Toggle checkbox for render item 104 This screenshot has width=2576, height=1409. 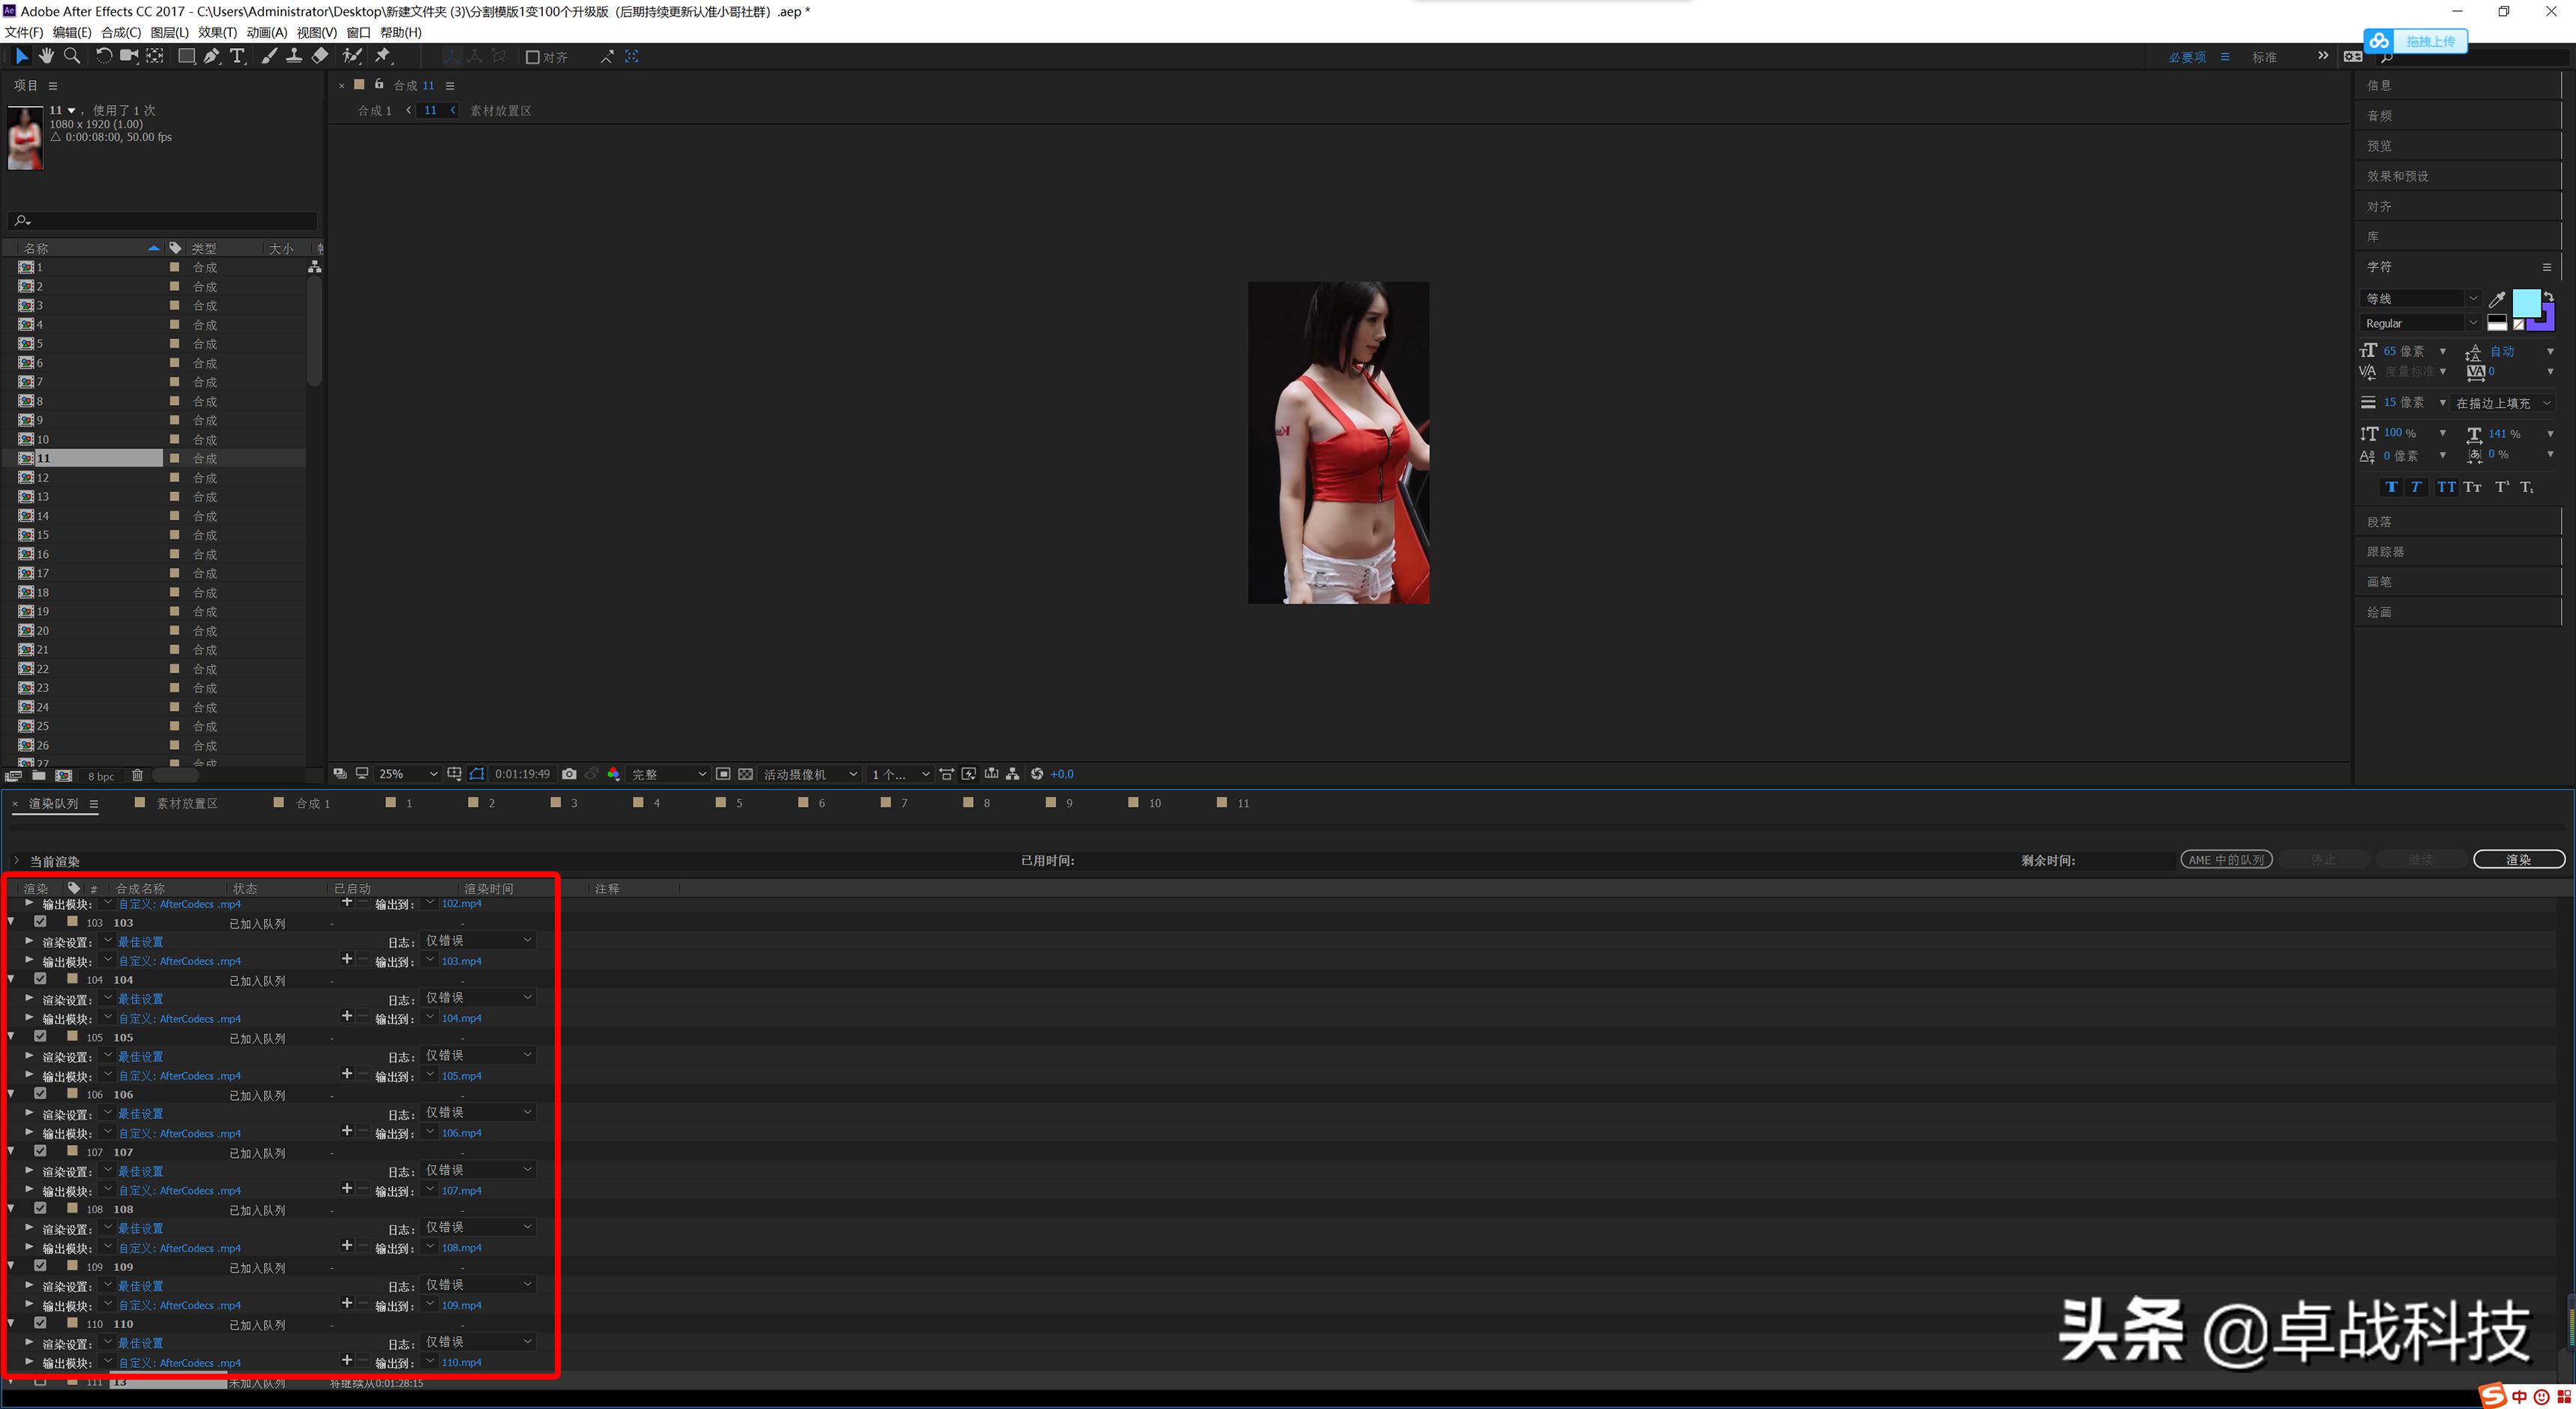(x=38, y=979)
